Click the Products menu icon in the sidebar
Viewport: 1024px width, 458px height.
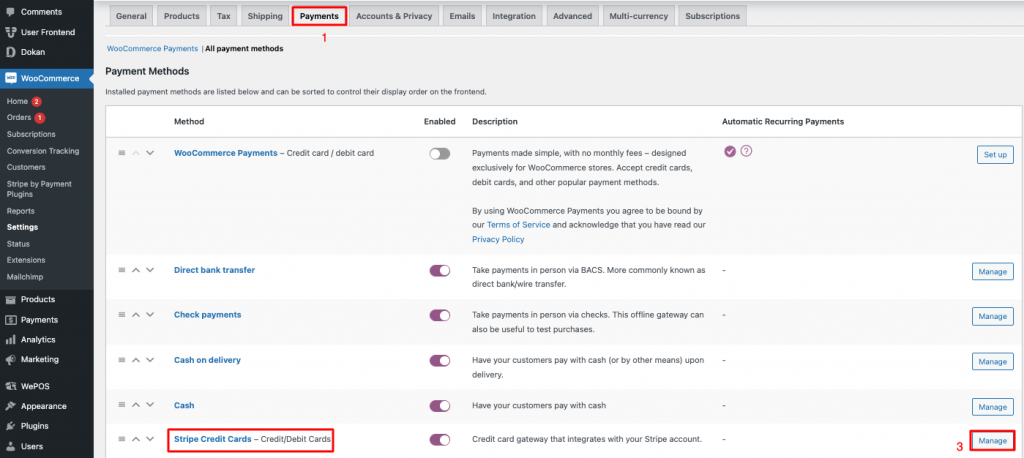coord(10,300)
